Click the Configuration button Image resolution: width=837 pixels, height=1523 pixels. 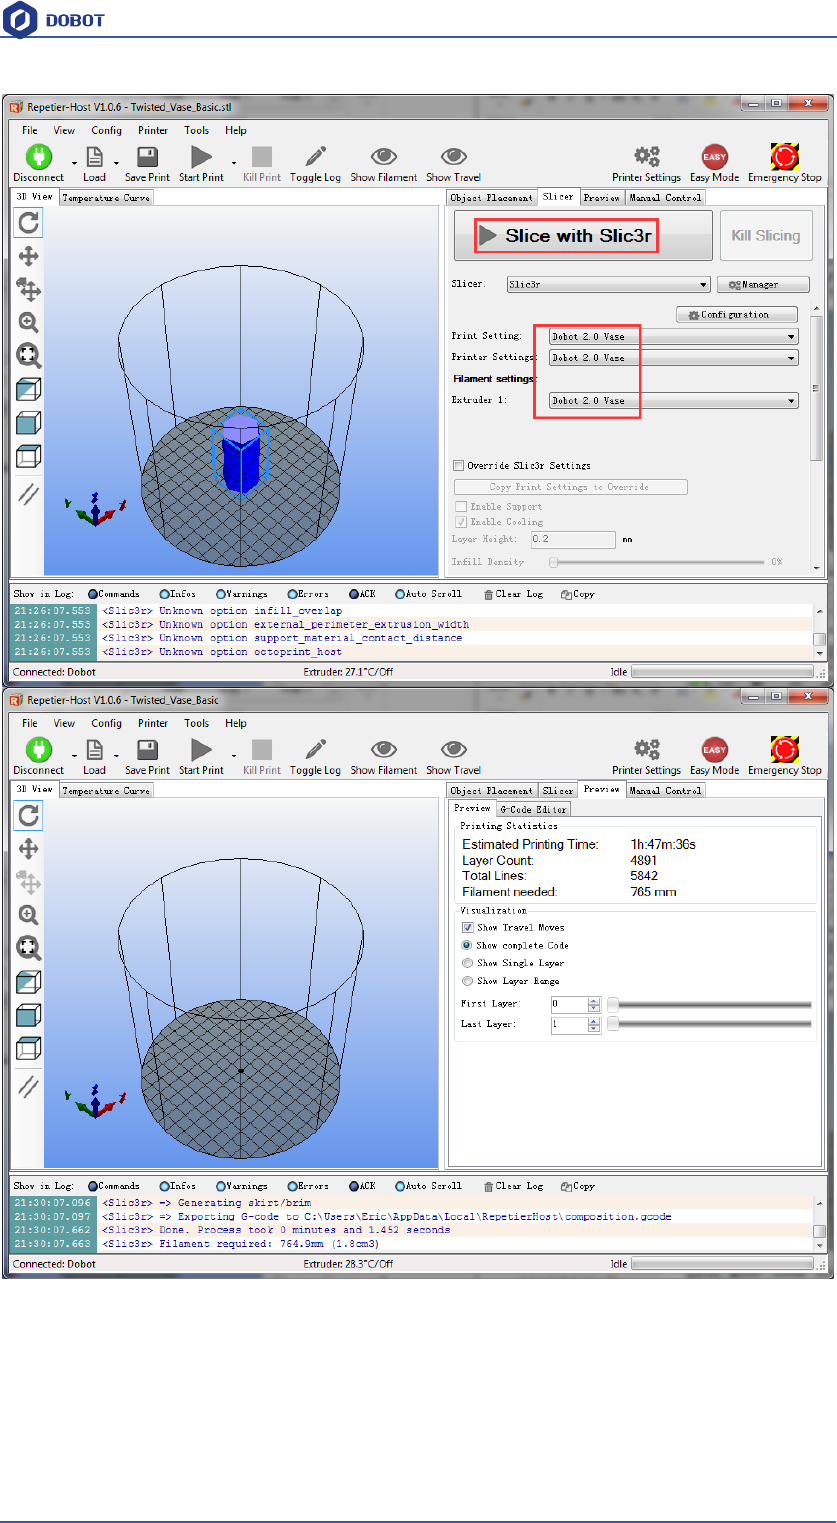point(736,315)
